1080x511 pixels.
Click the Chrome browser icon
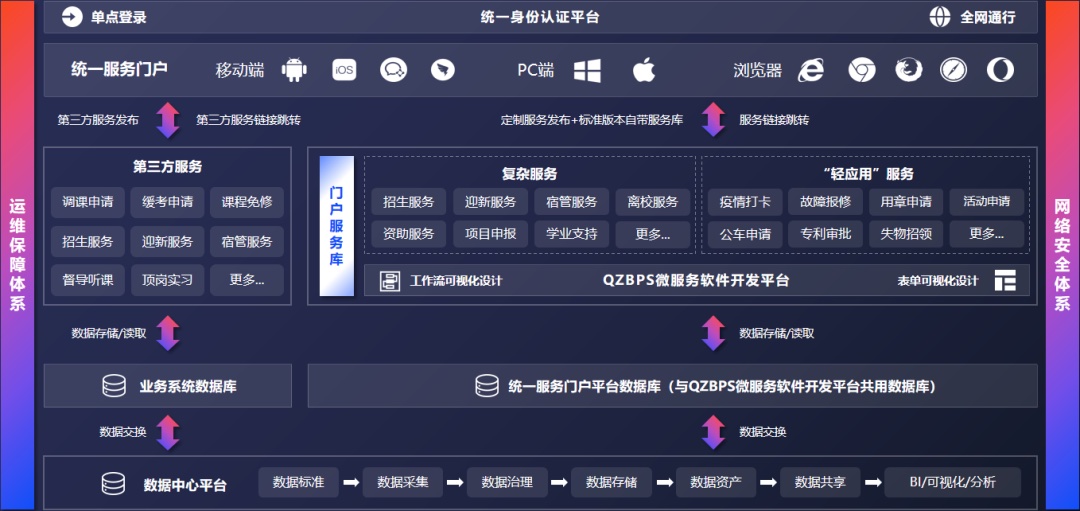(861, 70)
